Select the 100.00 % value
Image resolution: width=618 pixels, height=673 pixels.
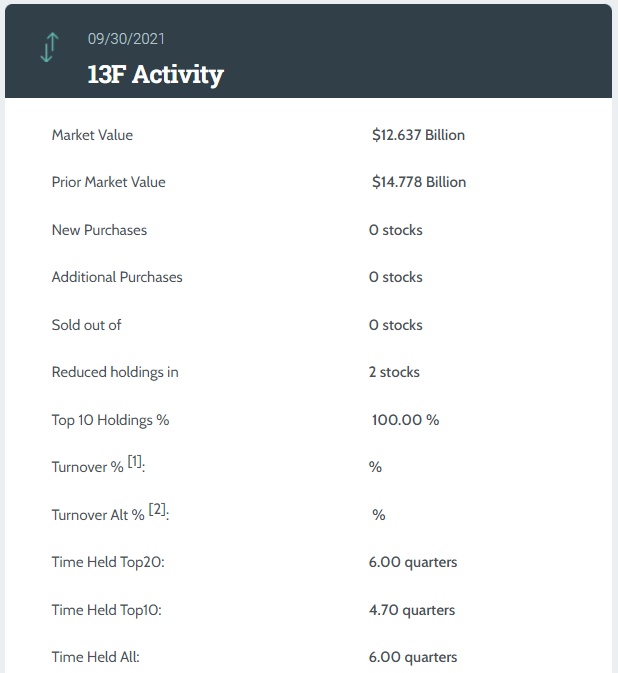[405, 420]
